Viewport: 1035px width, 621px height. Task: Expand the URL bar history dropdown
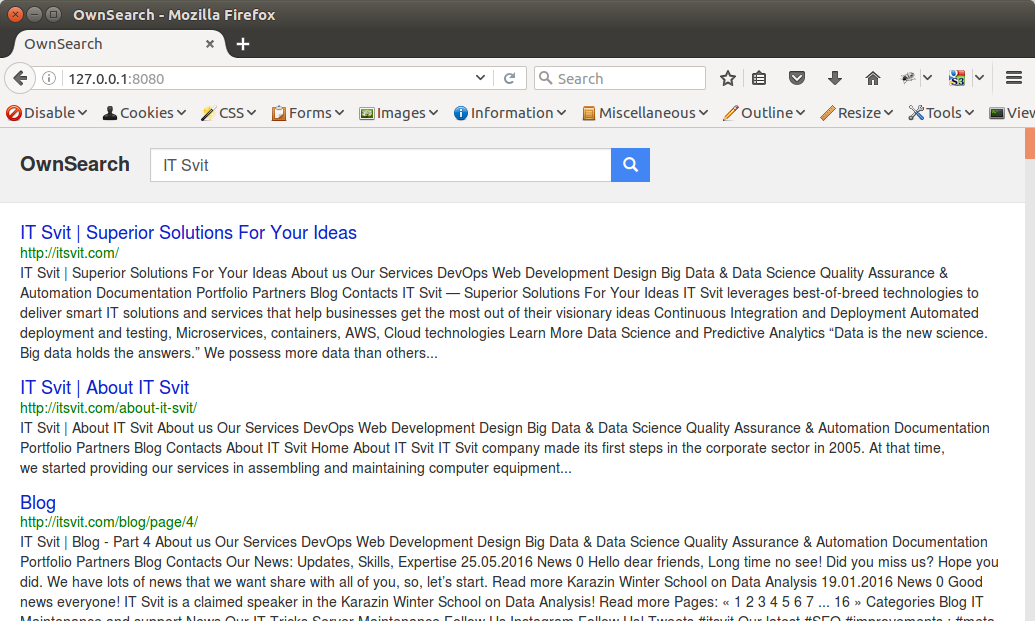[481, 78]
